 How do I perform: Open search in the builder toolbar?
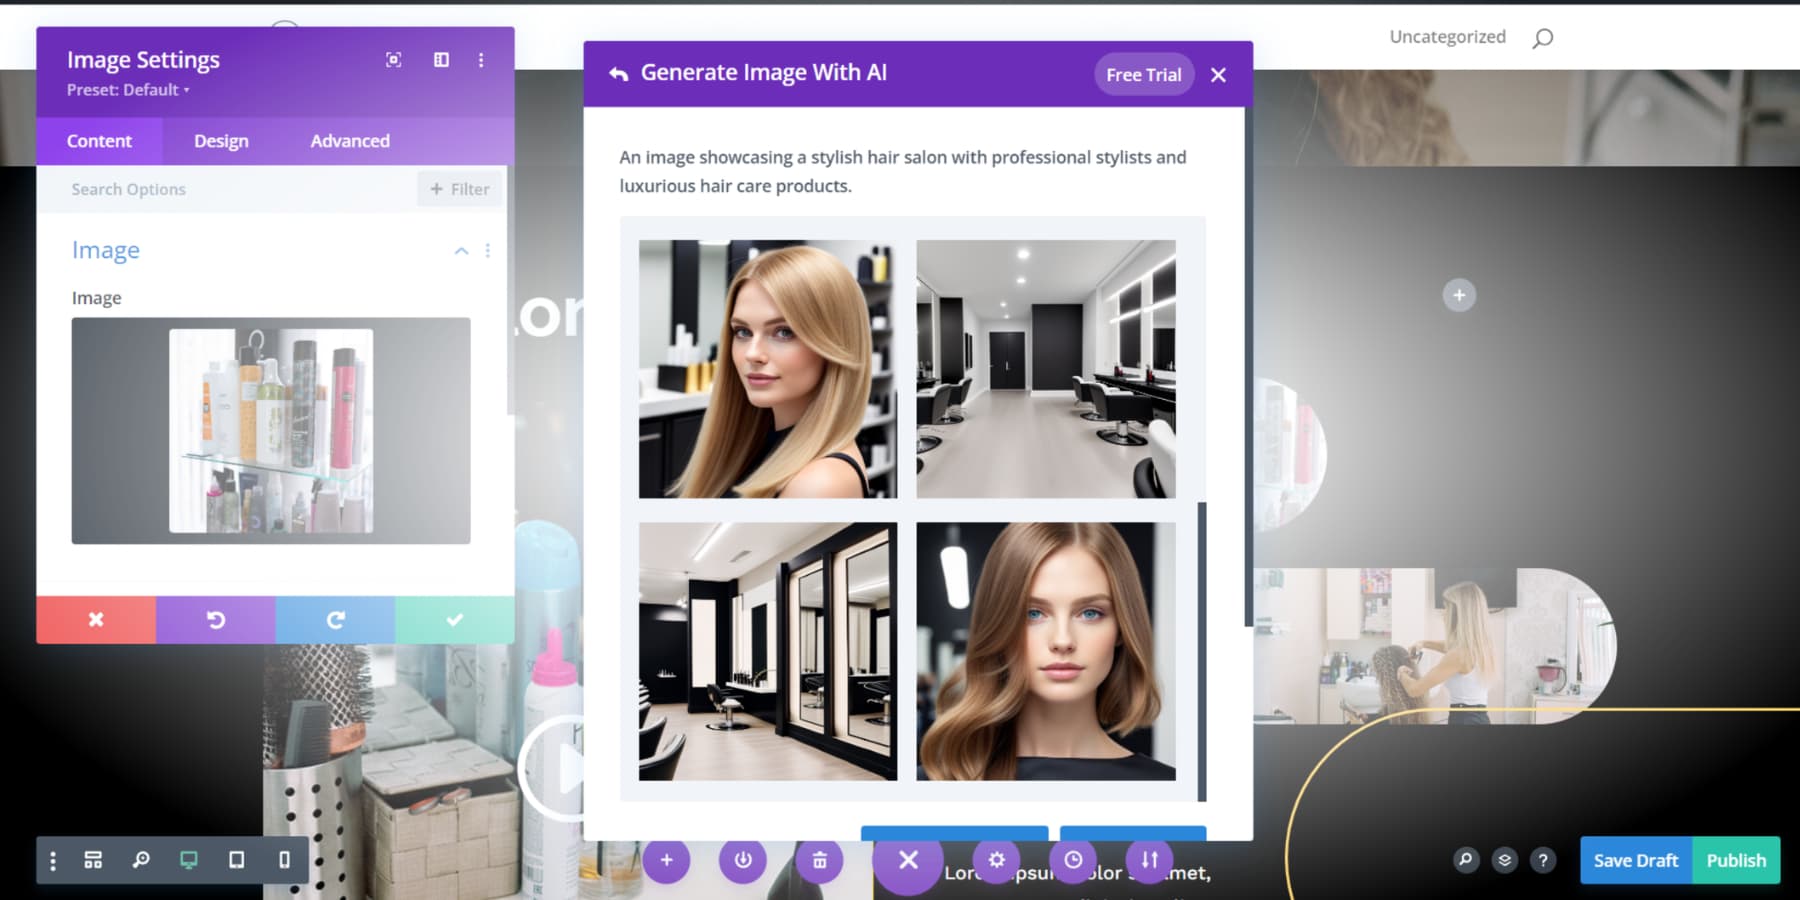click(x=141, y=860)
